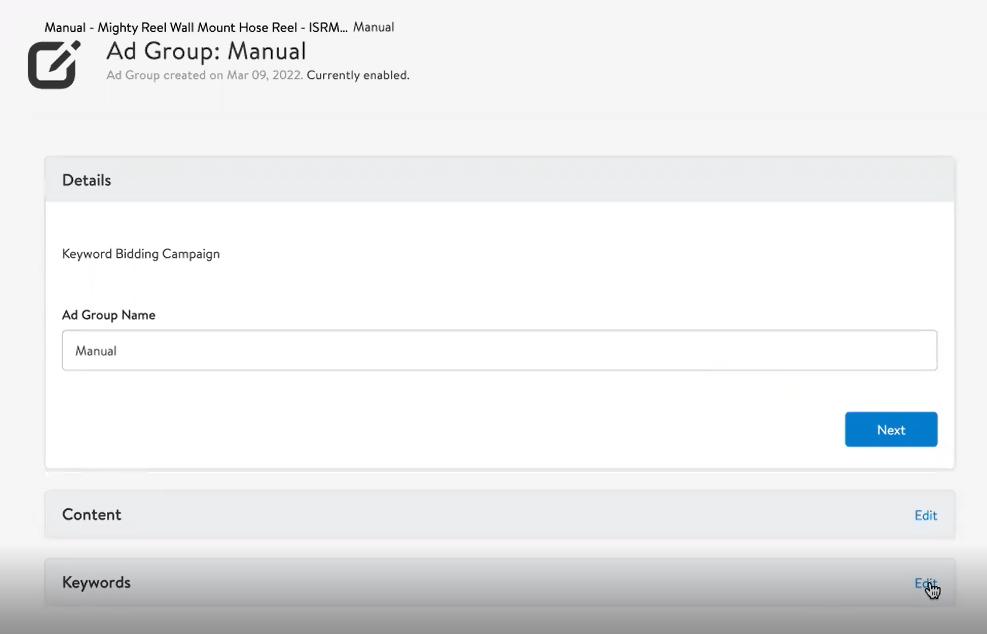Click the Ad Group Name field label
The width and height of the screenshot is (987, 634).
[108, 315]
